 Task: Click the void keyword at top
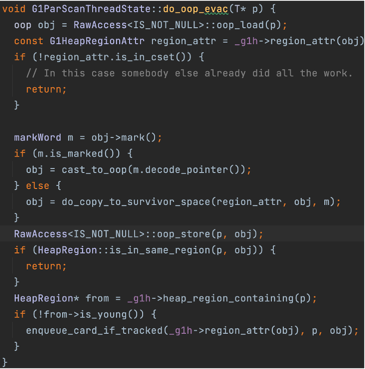click(x=14, y=9)
